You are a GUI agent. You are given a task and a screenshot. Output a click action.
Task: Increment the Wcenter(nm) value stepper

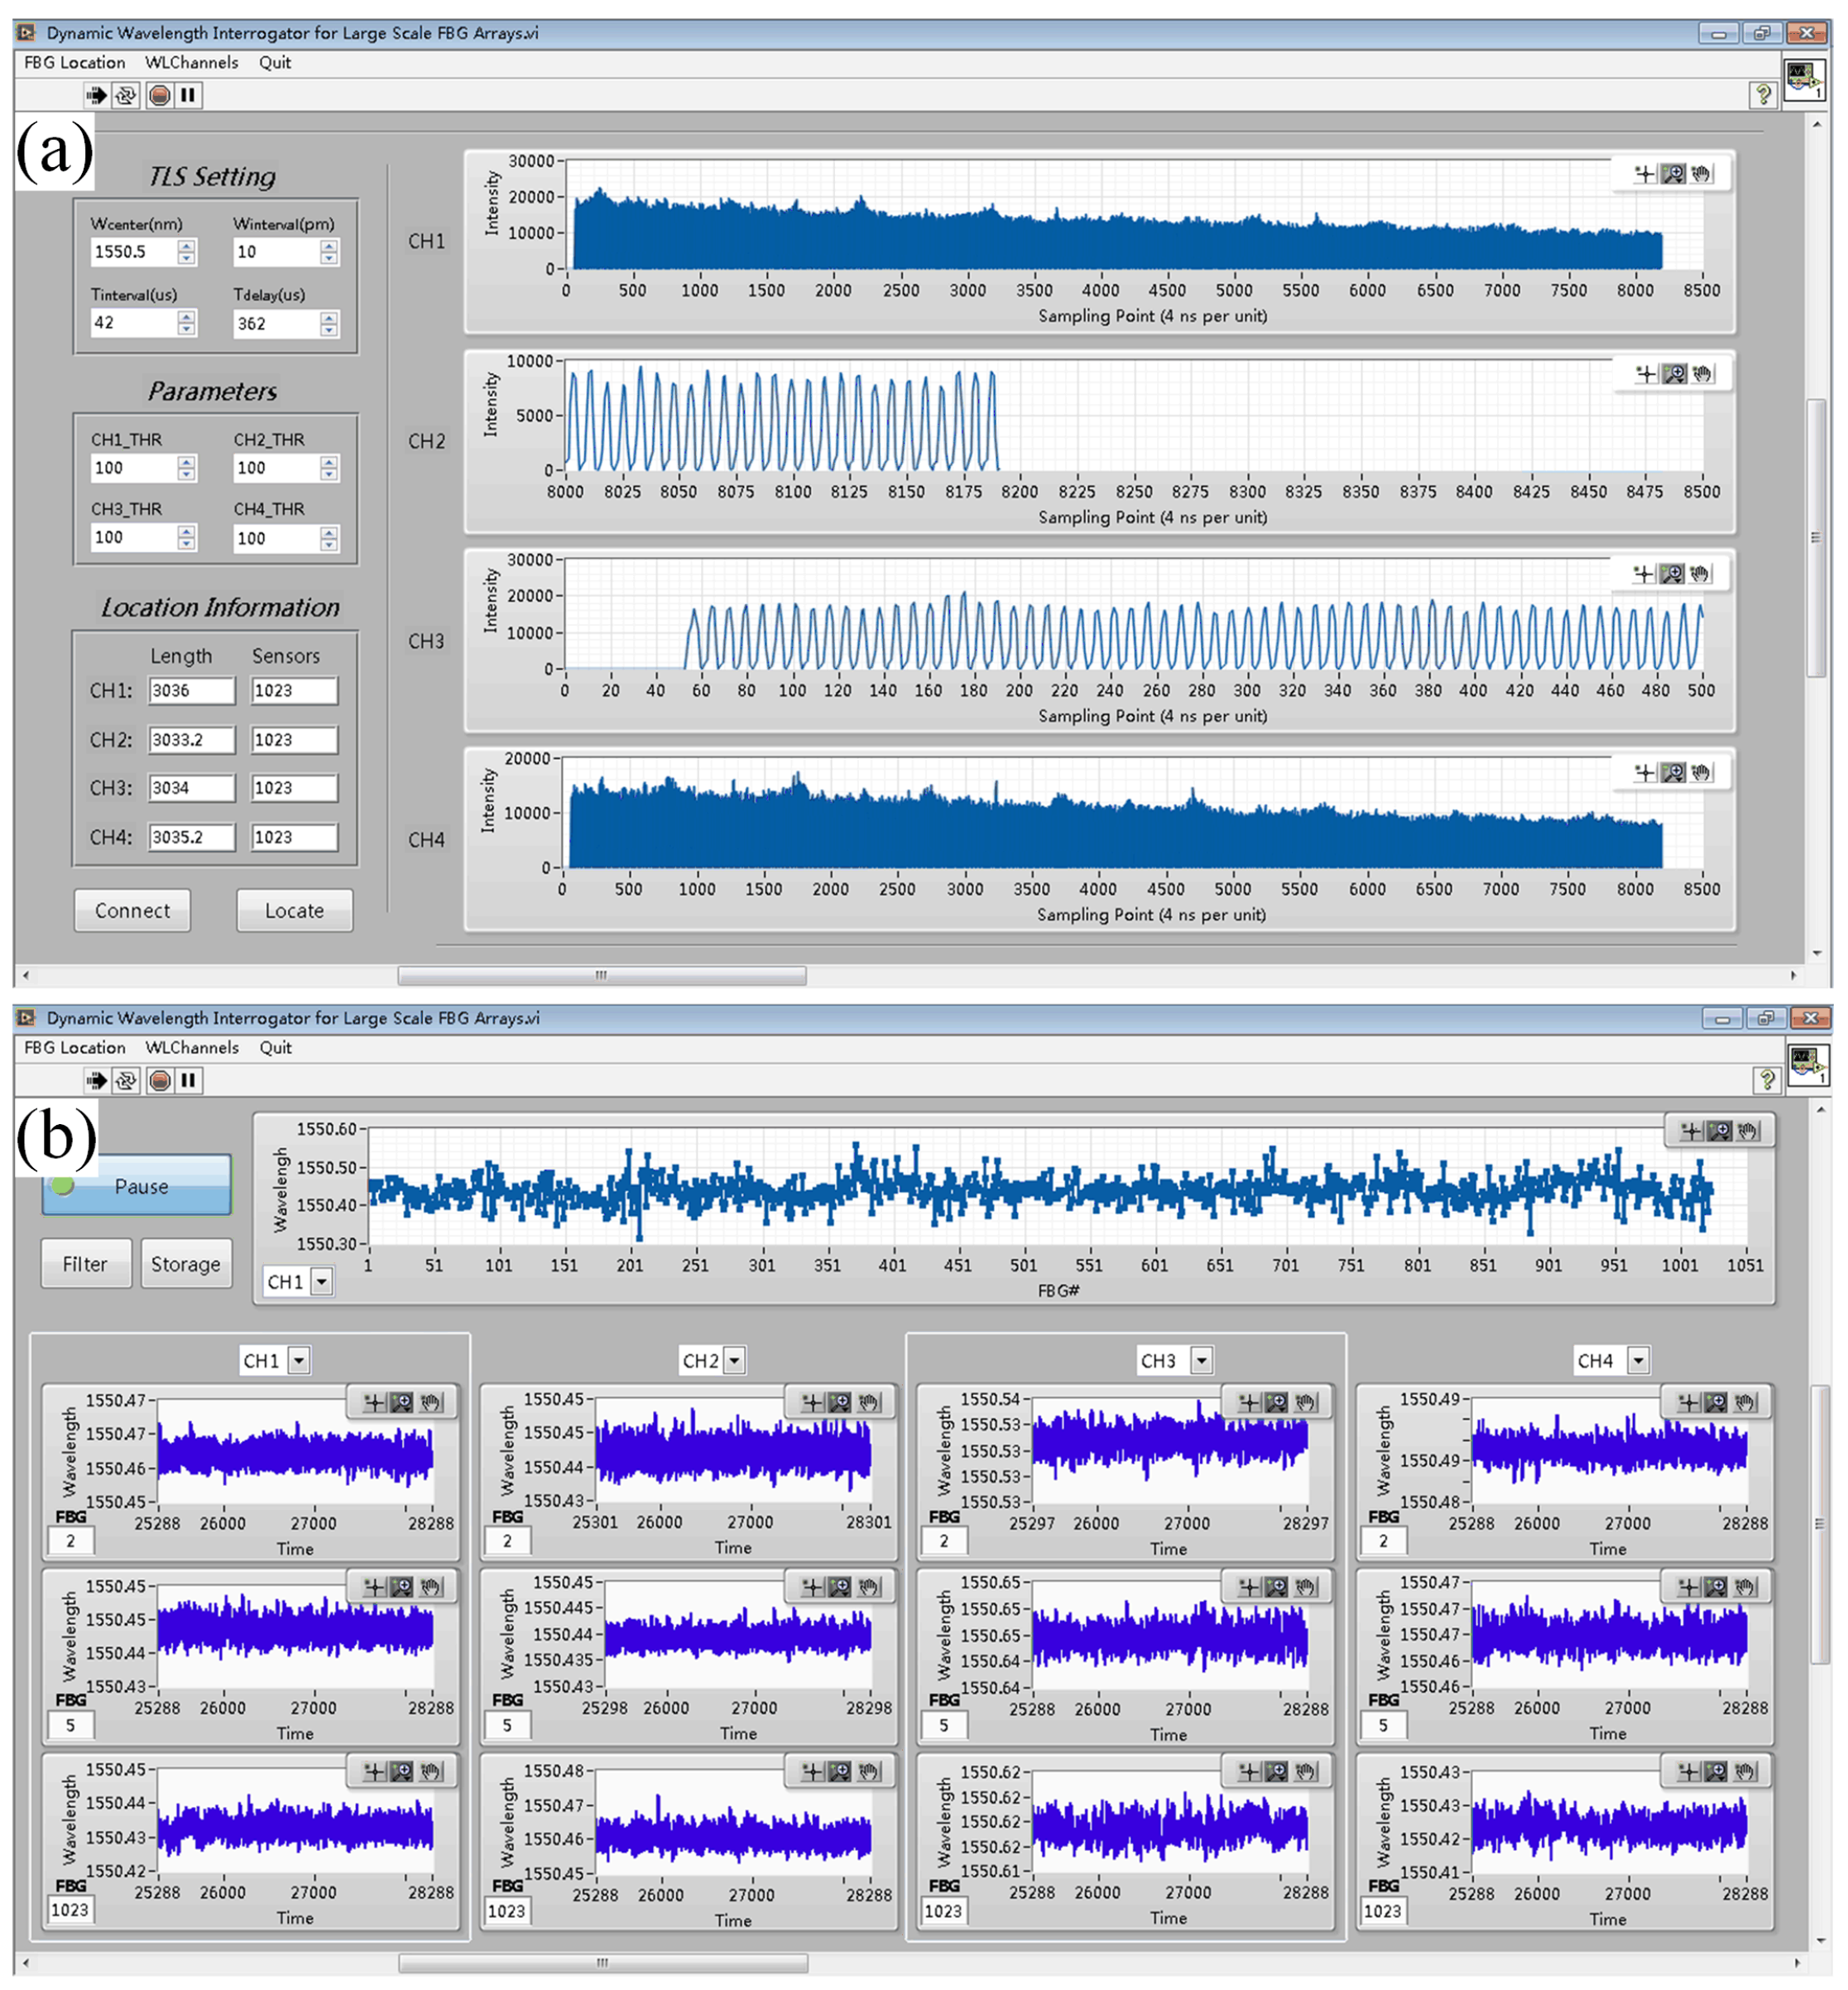coord(187,246)
